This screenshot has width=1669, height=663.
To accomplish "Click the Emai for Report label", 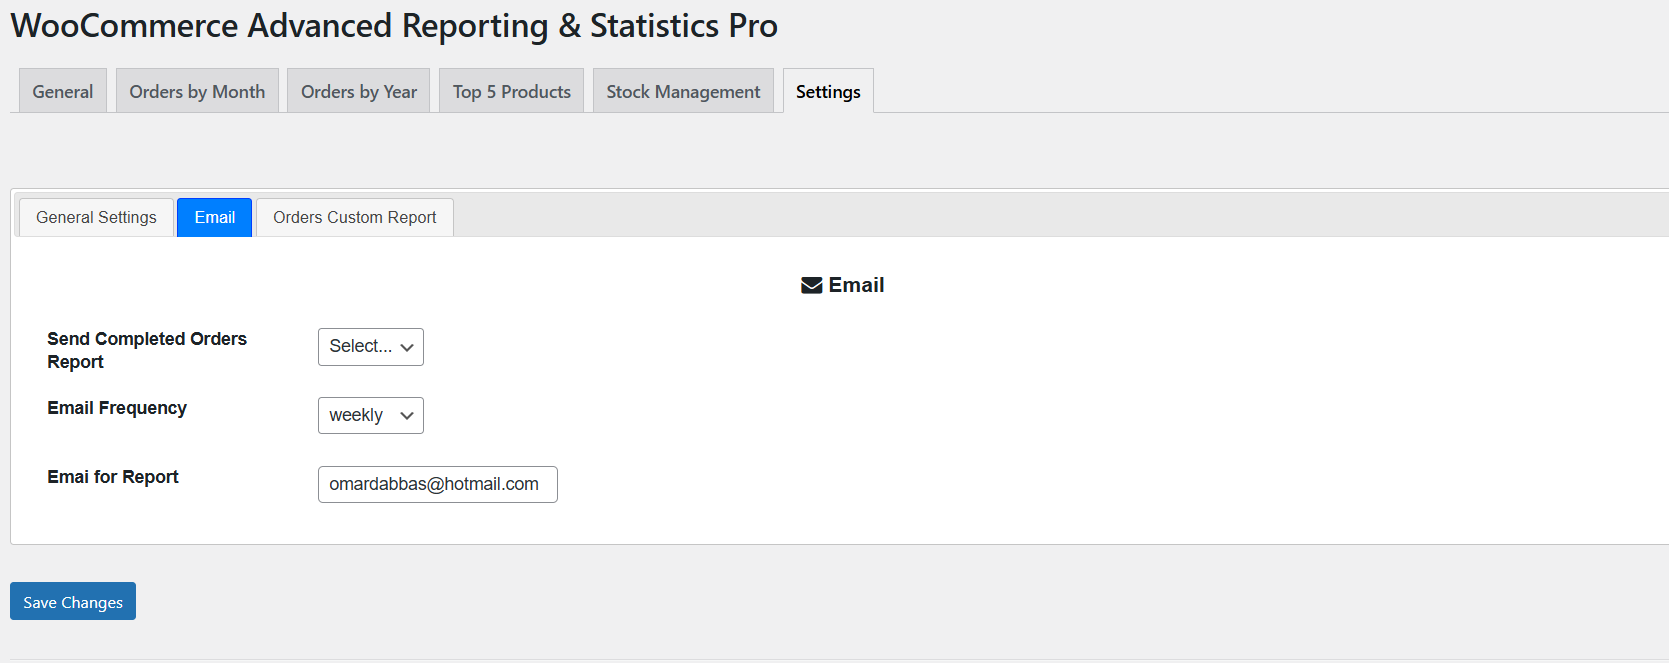I will click(x=112, y=476).
